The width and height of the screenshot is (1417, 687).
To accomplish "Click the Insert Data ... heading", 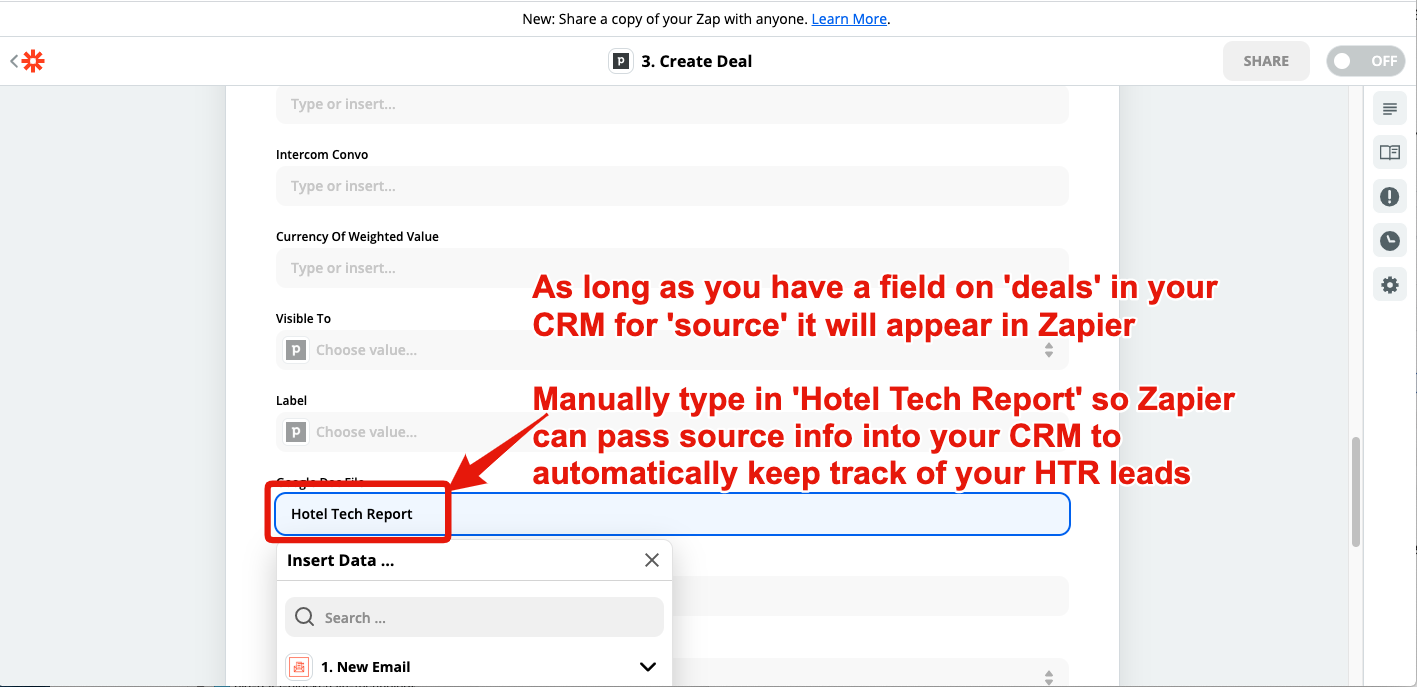I will pos(340,560).
